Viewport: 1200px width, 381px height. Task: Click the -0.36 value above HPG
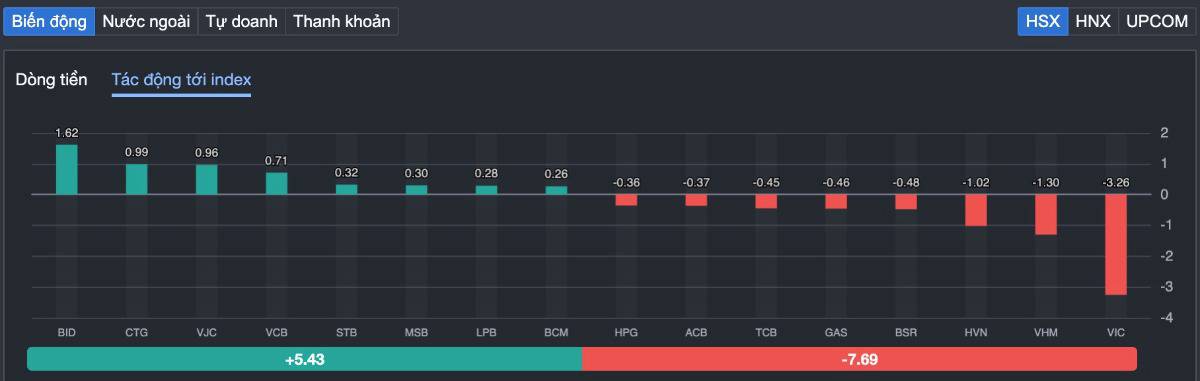coord(626,182)
